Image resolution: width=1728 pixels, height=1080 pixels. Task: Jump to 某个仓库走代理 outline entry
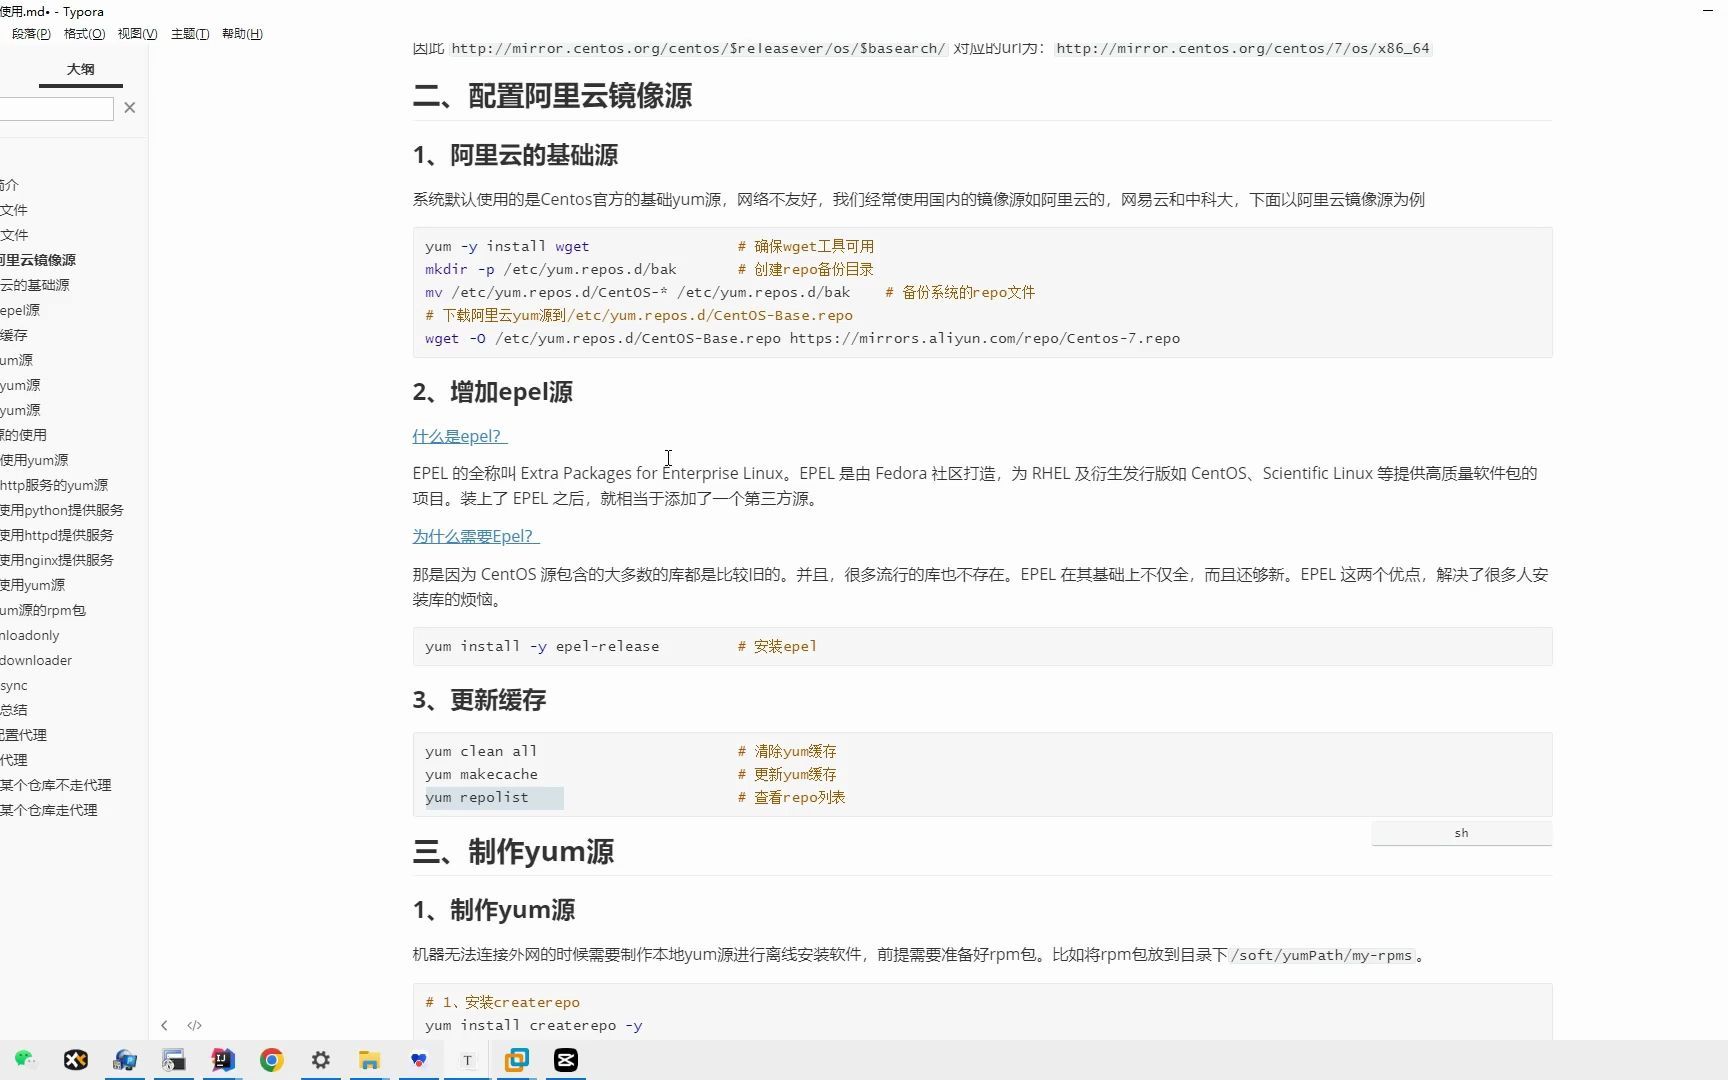pos(49,810)
